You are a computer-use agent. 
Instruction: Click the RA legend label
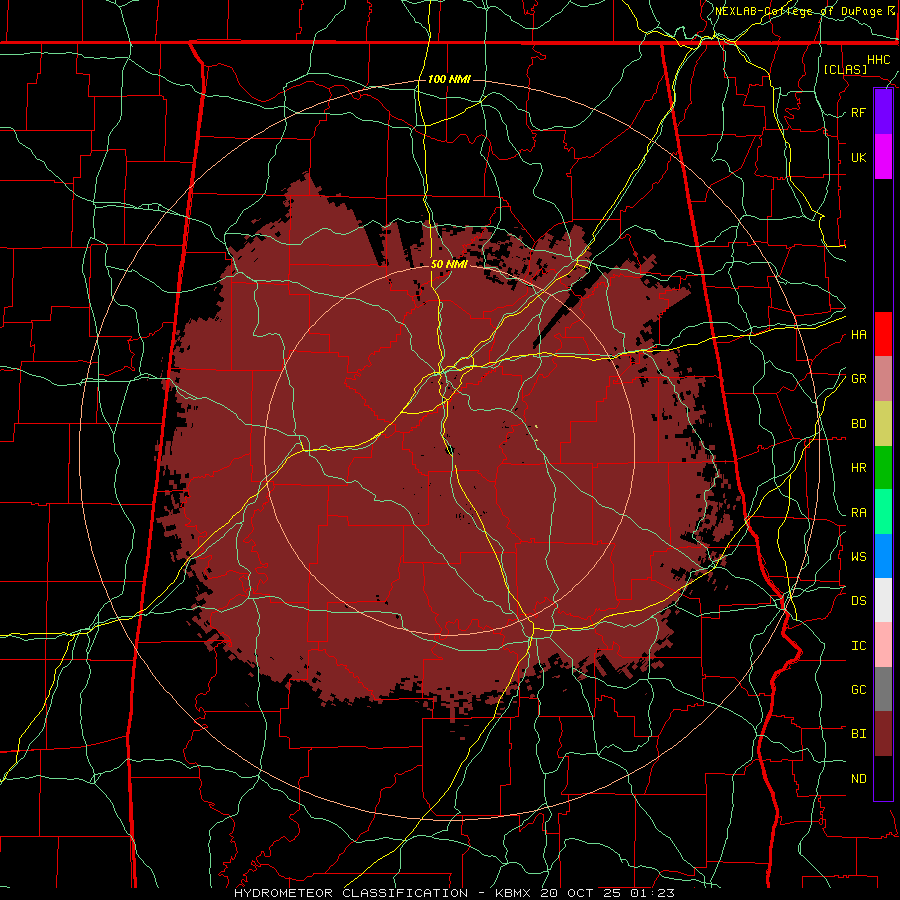coord(859,513)
